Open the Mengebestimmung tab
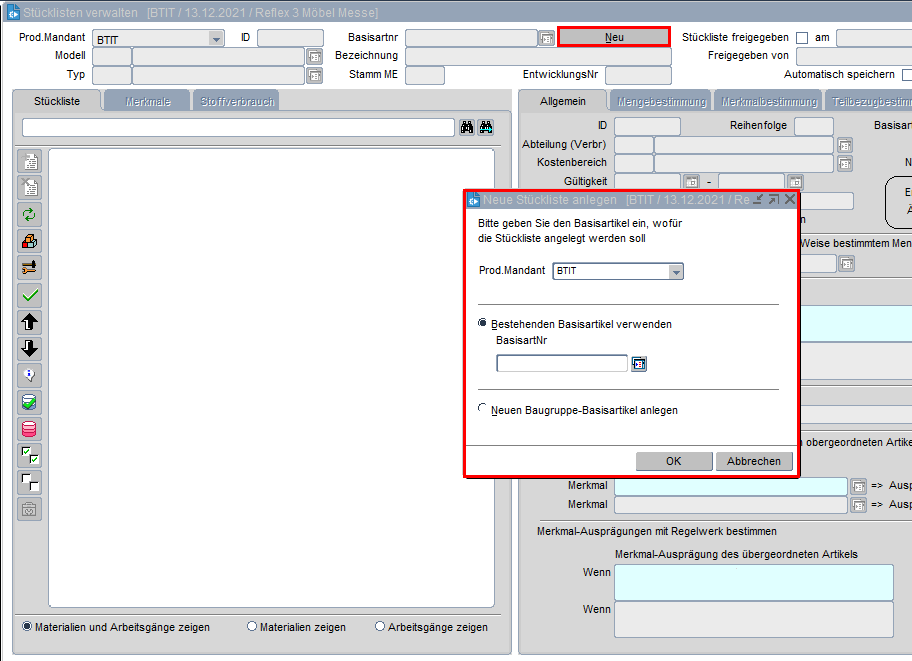 [661, 101]
